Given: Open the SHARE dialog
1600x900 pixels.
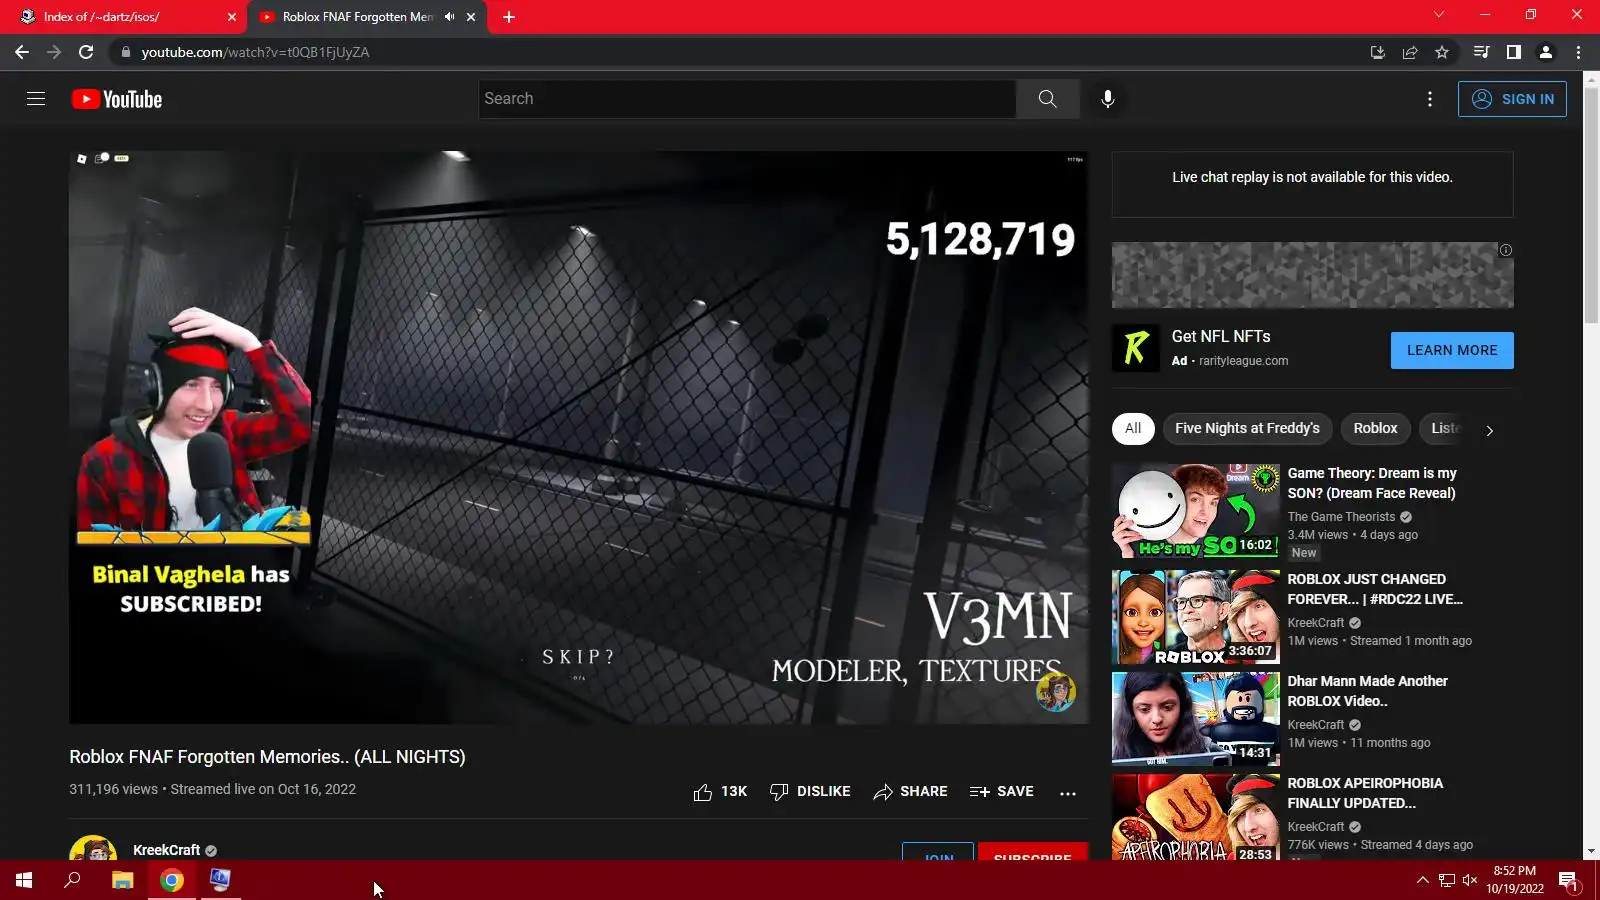Looking at the screenshot, I should (x=910, y=792).
